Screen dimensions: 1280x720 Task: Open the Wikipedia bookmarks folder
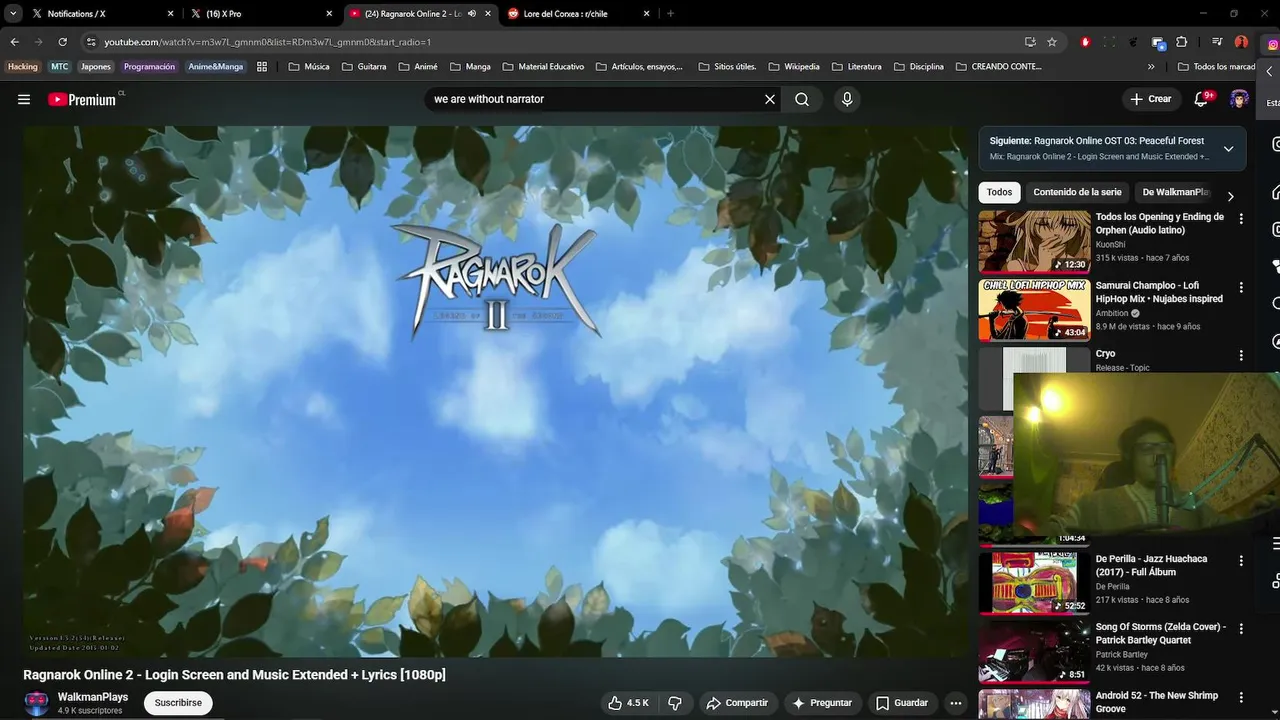794,67
